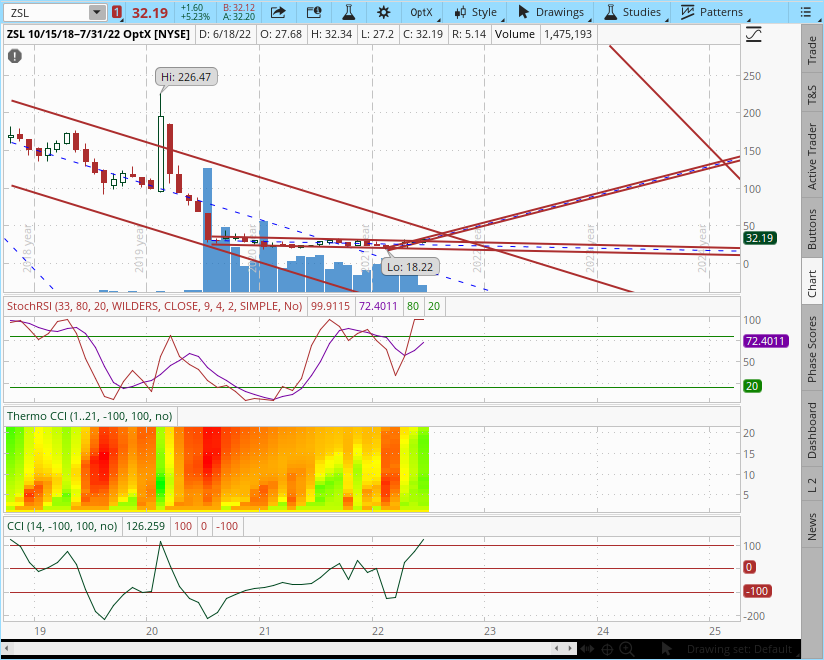Toggle the horizontal expand arrows at bottom
Screen dimensions: 824x660
pos(585,650)
